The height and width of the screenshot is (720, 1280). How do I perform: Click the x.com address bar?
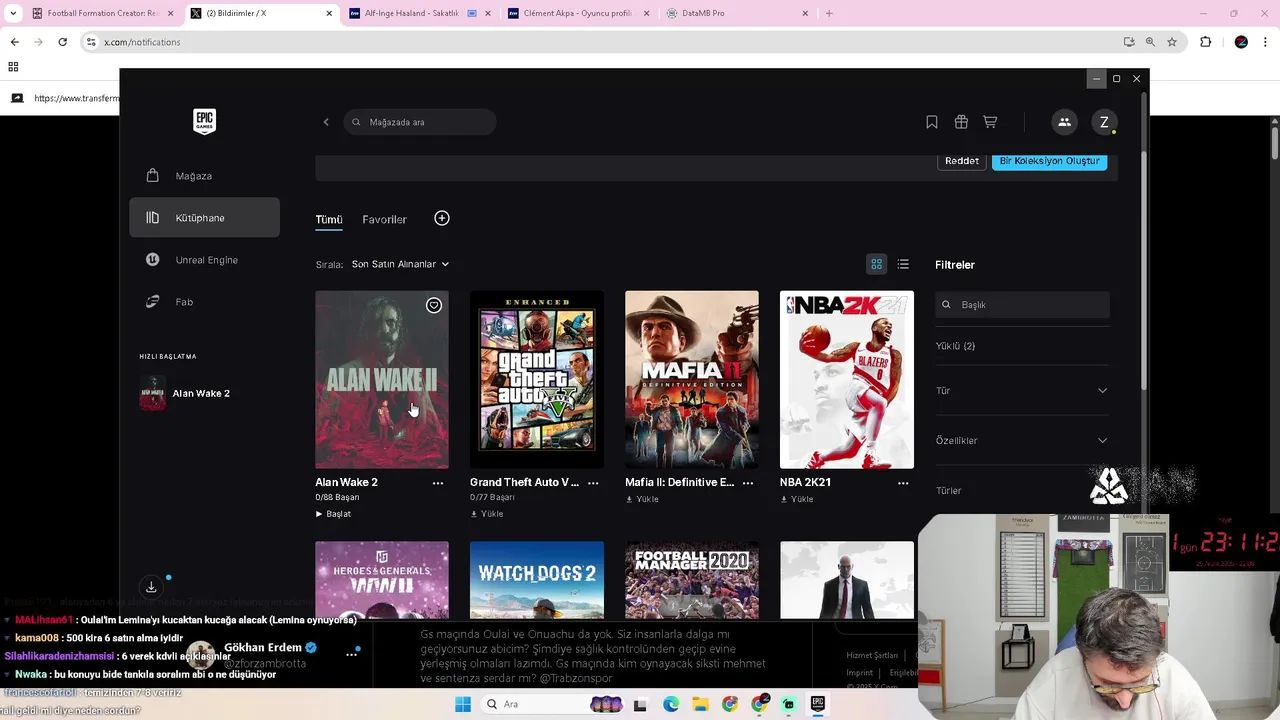point(600,42)
